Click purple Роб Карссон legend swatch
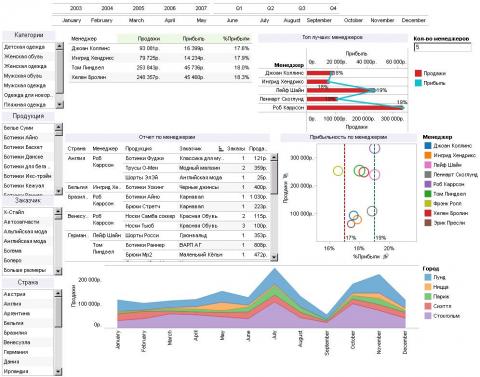The width and height of the screenshot is (480, 377). pyautogui.click(x=428, y=184)
